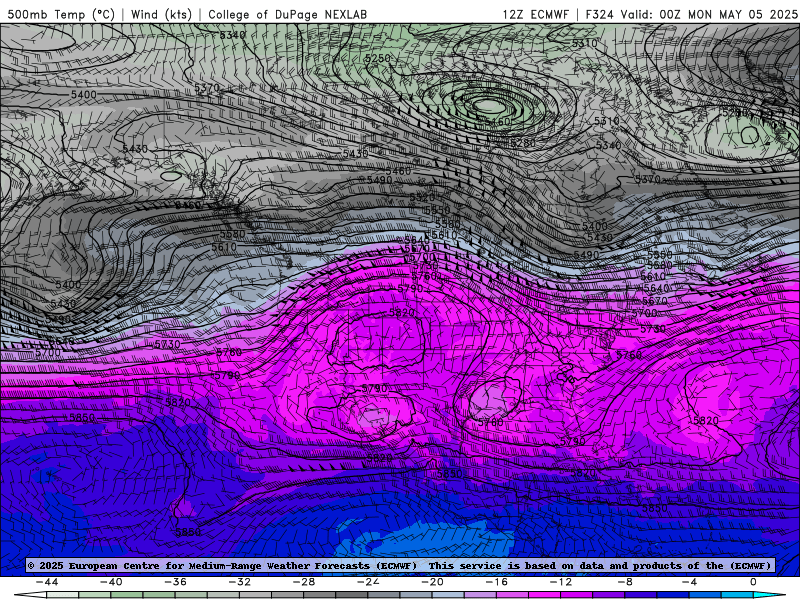Click the -44 color scale label
Screen dimensions: 800x600
point(46,582)
